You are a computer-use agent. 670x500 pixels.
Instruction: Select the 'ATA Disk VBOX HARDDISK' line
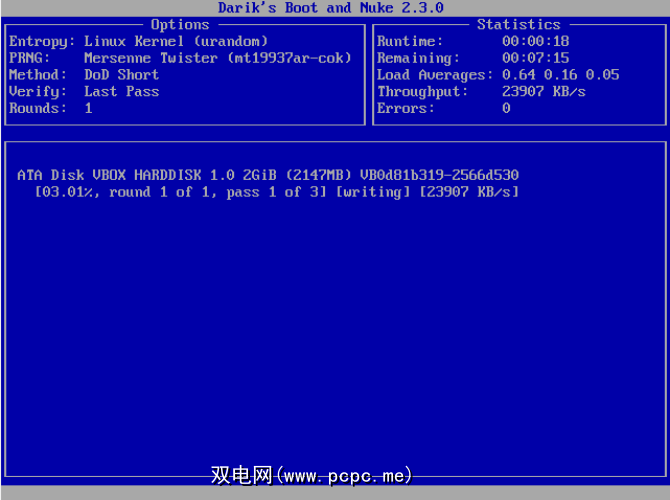click(x=268, y=175)
